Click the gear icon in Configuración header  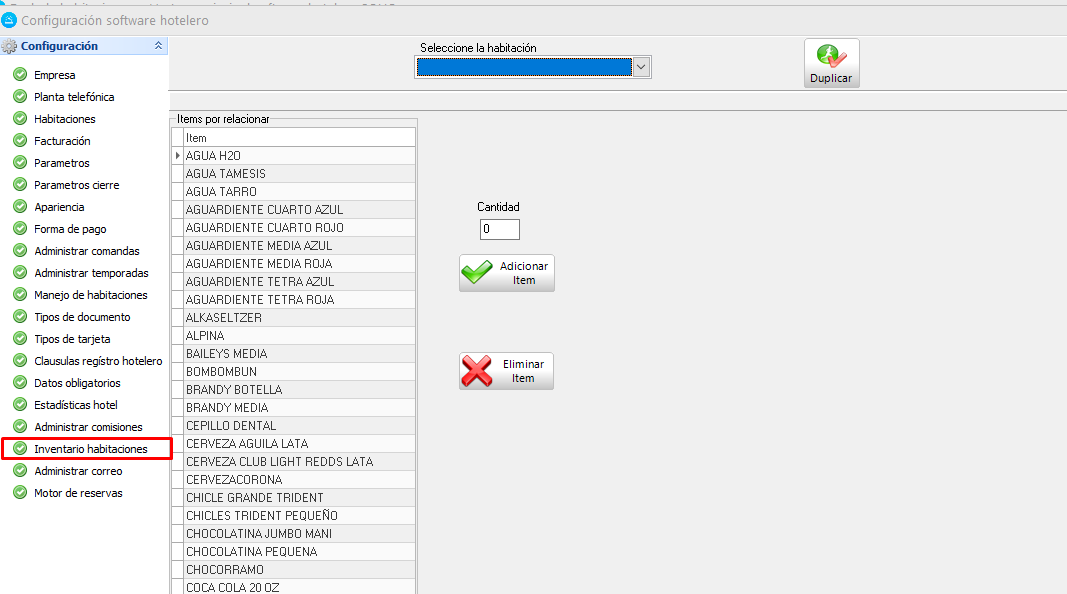click(10, 46)
